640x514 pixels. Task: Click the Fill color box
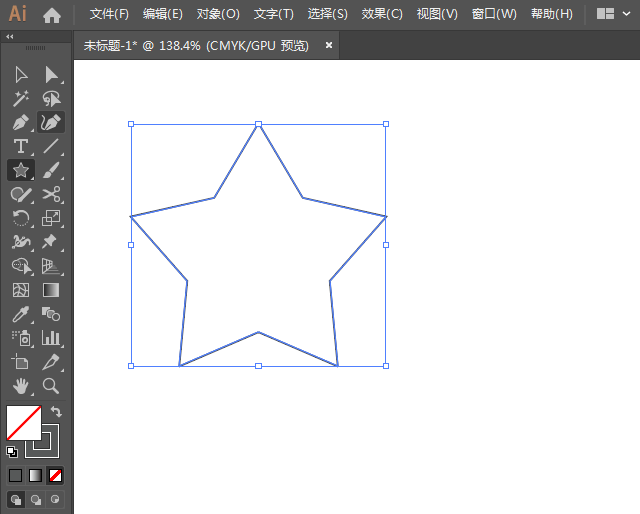pos(23,423)
